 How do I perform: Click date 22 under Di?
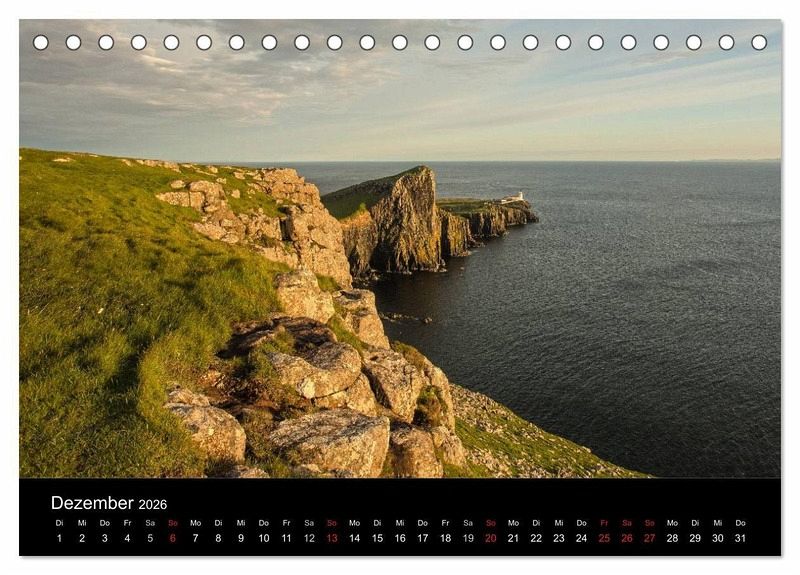[536, 538]
